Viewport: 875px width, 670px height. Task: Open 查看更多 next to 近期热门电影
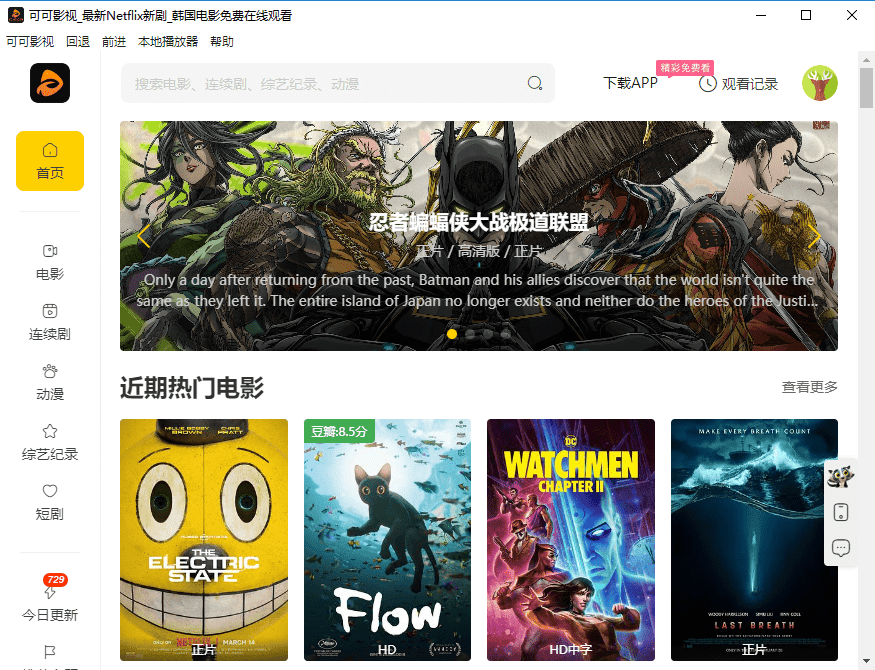[809, 387]
